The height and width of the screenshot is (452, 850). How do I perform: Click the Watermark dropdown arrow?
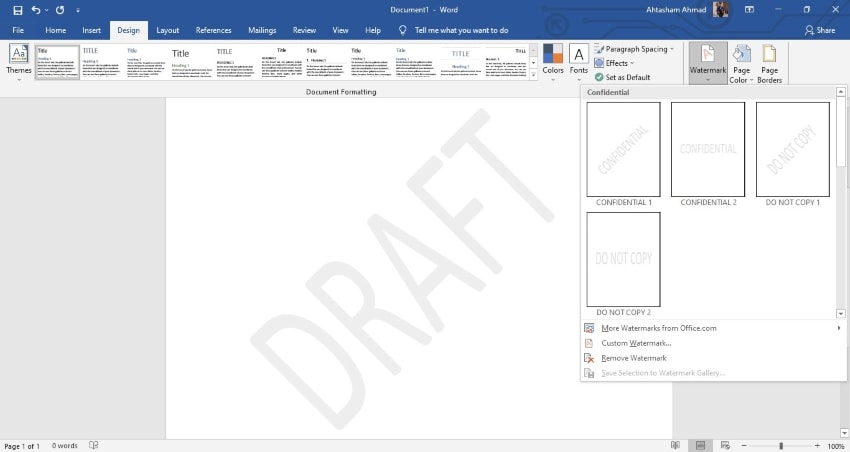point(708,80)
